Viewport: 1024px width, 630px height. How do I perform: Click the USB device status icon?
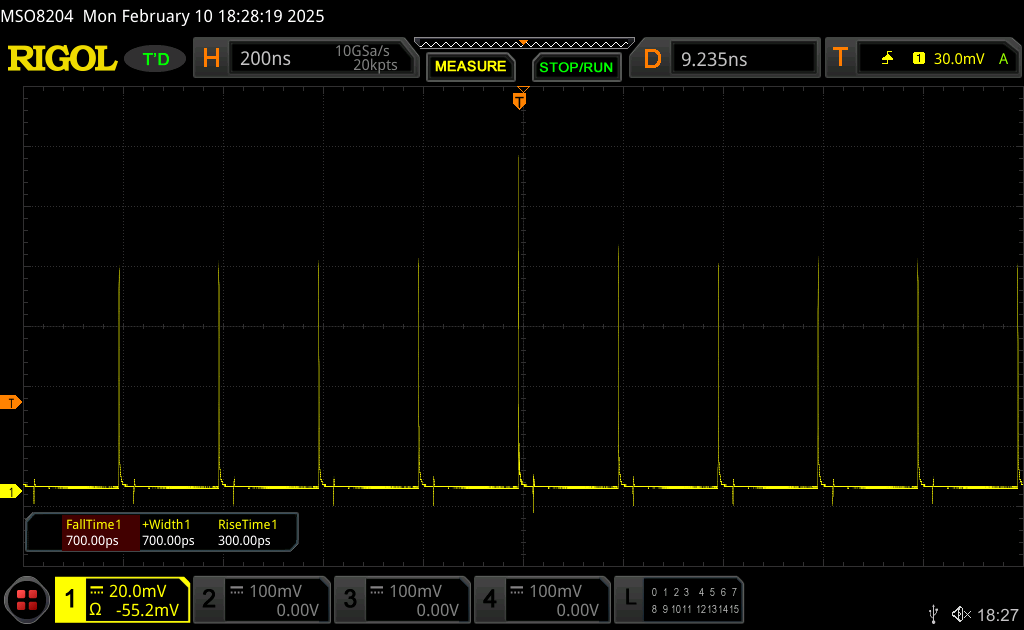point(934,613)
